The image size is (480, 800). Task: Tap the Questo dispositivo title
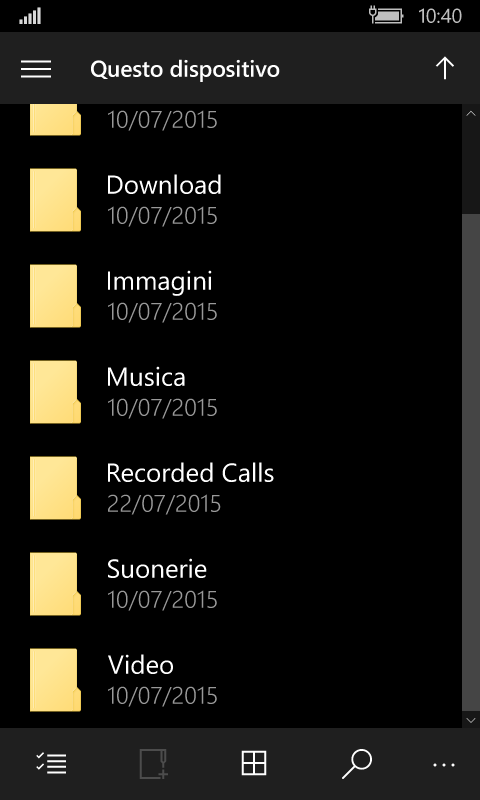coord(185,69)
